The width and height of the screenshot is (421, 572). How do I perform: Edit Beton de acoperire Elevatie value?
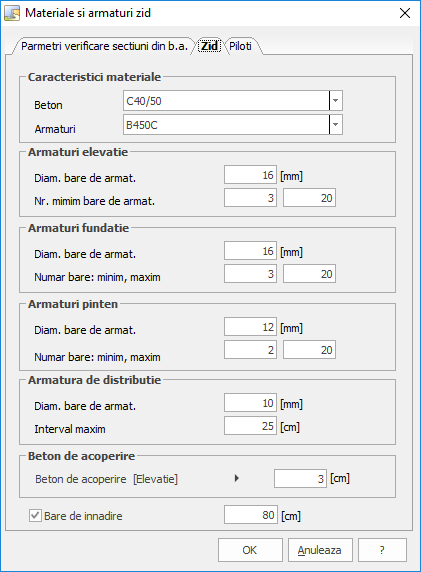coord(300,479)
